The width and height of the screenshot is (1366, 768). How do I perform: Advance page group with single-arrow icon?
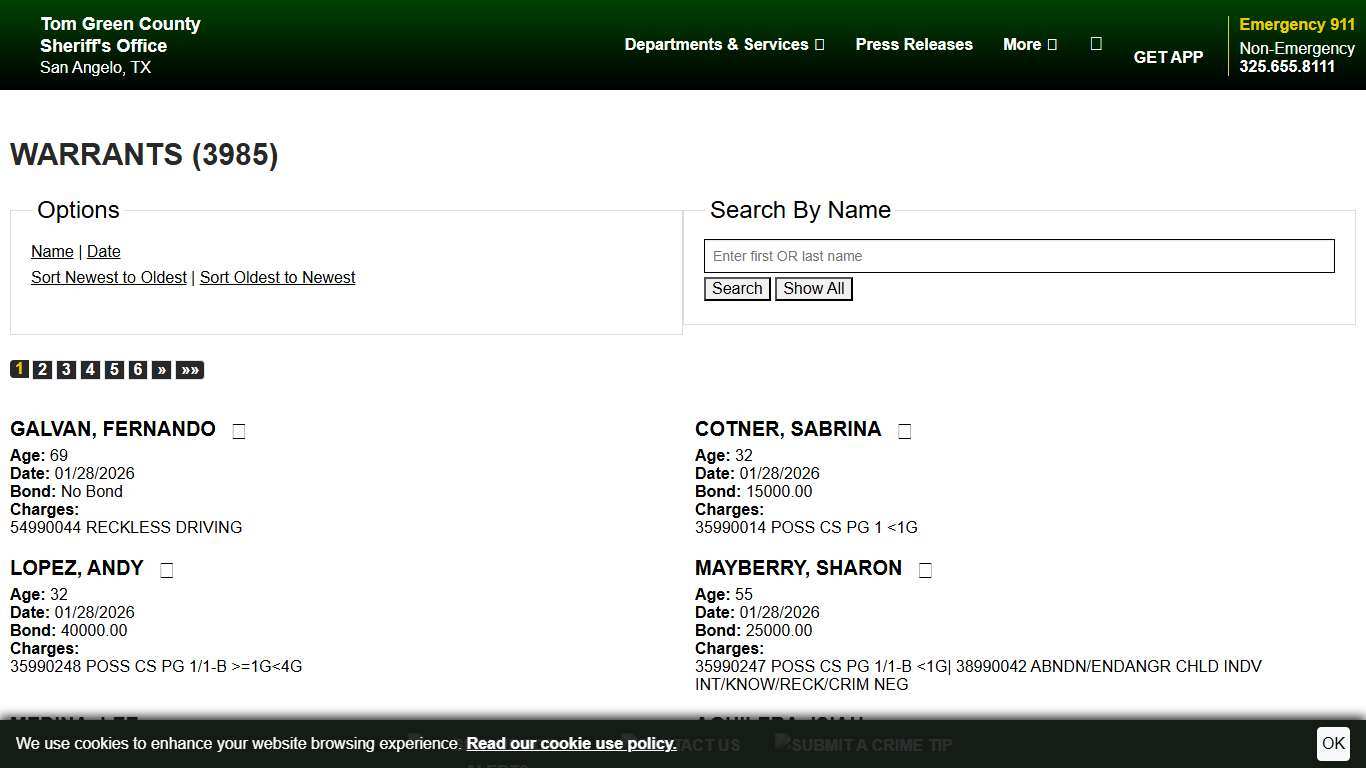pyautogui.click(x=161, y=369)
